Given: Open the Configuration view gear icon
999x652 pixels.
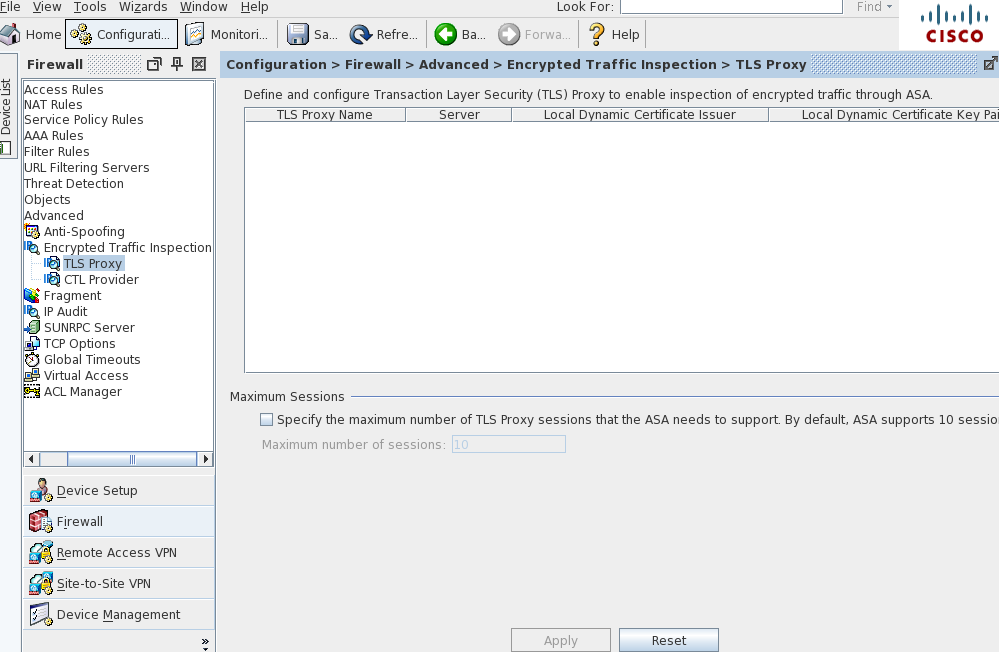Looking at the screenshot, I should pos(81,34).
